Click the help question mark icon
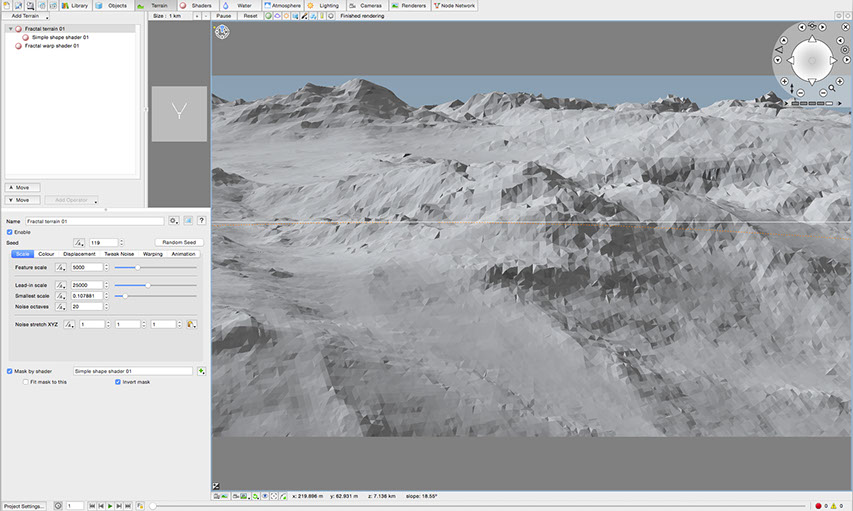The width and height of the screenshot is (853, 511). pos(201,220)
